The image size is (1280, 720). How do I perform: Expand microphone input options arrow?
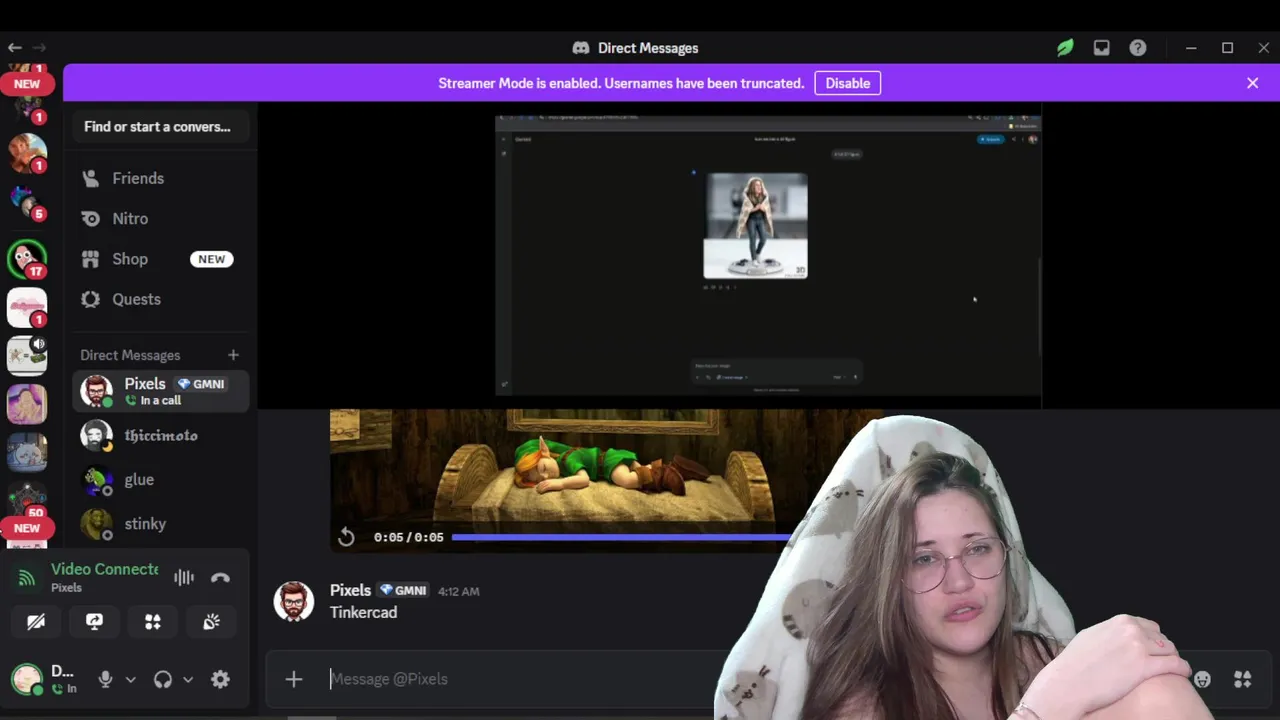(x=130, y=680)
